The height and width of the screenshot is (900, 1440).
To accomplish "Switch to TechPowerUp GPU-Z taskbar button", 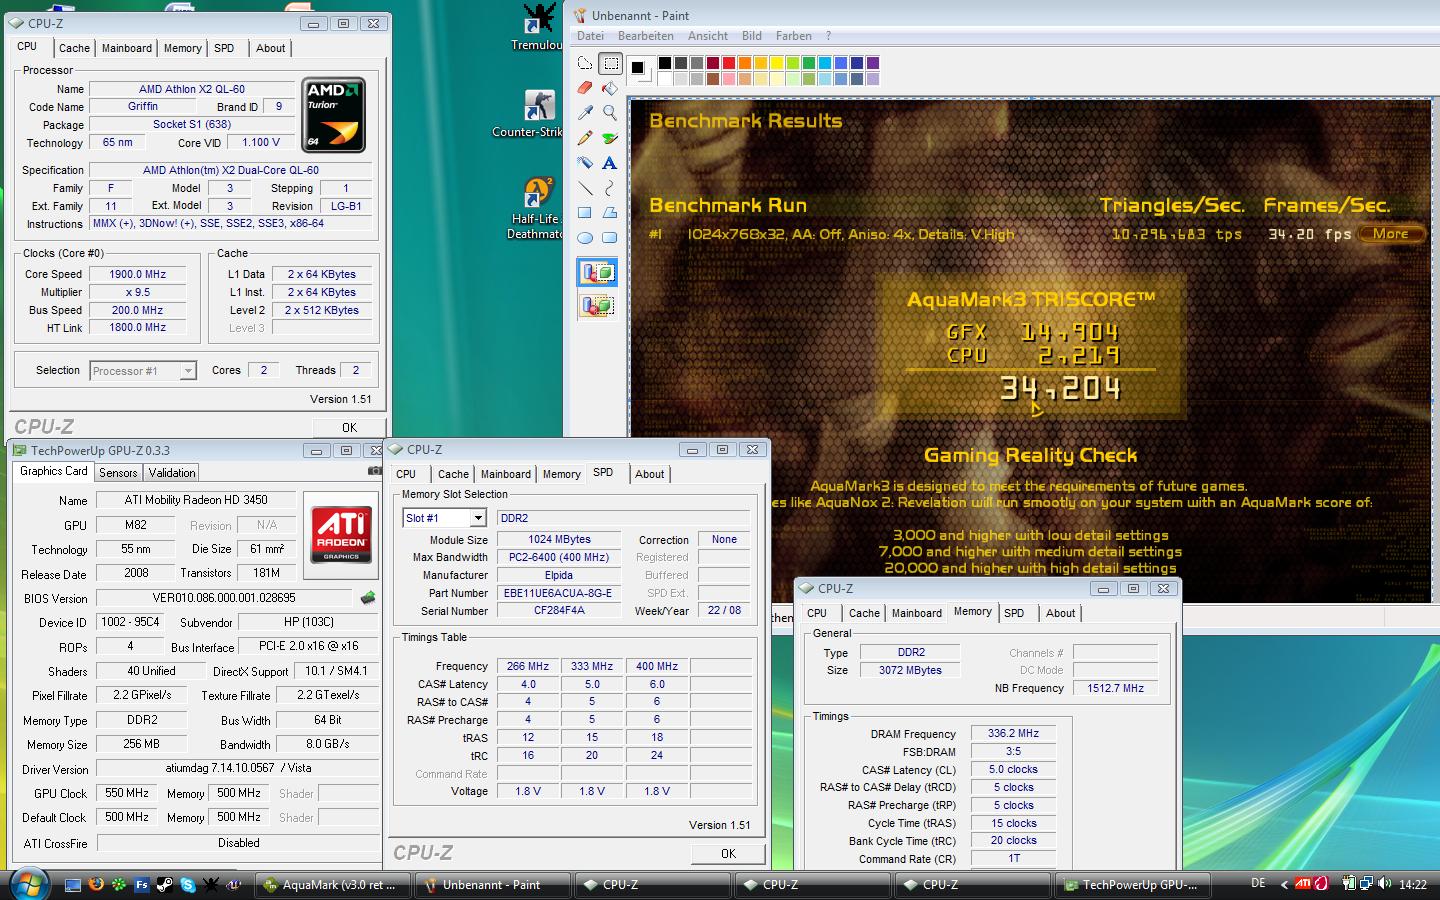I will pyautogui.click(x=1132, y=885).
